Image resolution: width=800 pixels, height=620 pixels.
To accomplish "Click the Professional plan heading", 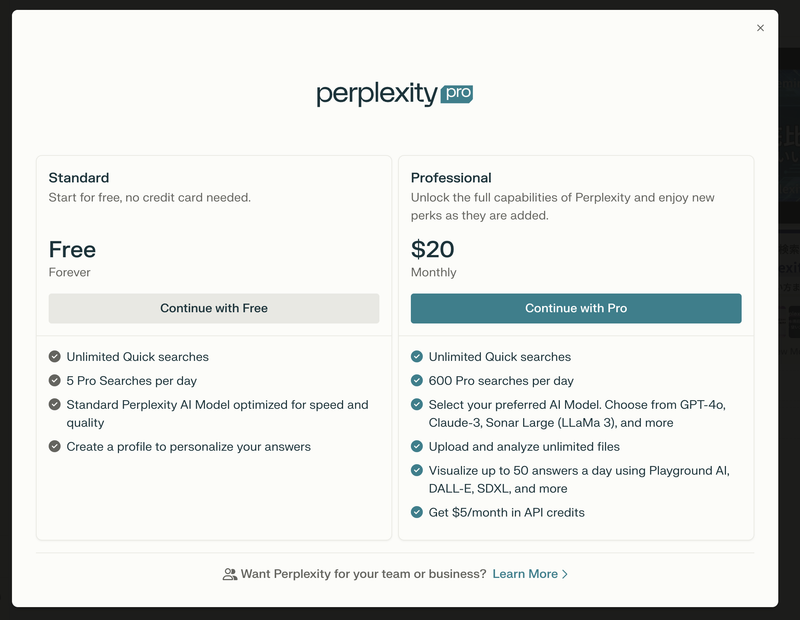I will pyautogui.click(x=451, y=178).
